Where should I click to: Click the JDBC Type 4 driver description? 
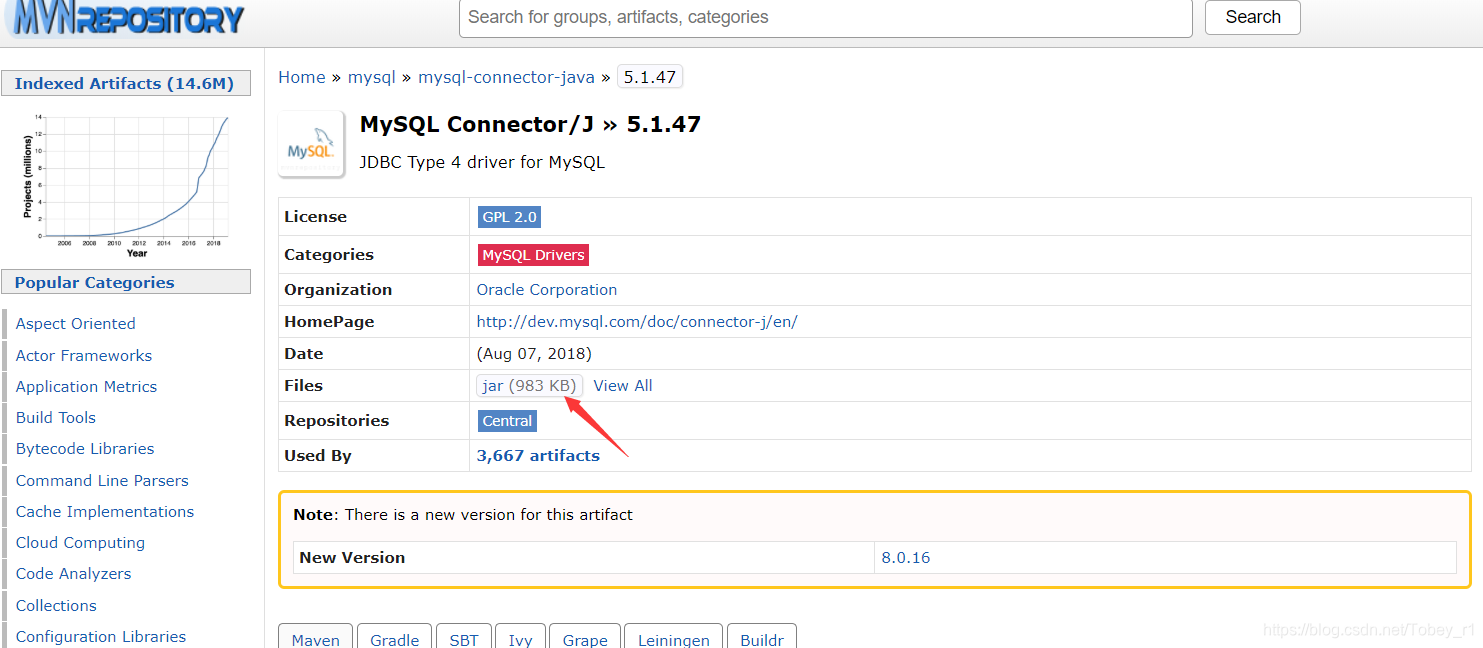(482, 162)
